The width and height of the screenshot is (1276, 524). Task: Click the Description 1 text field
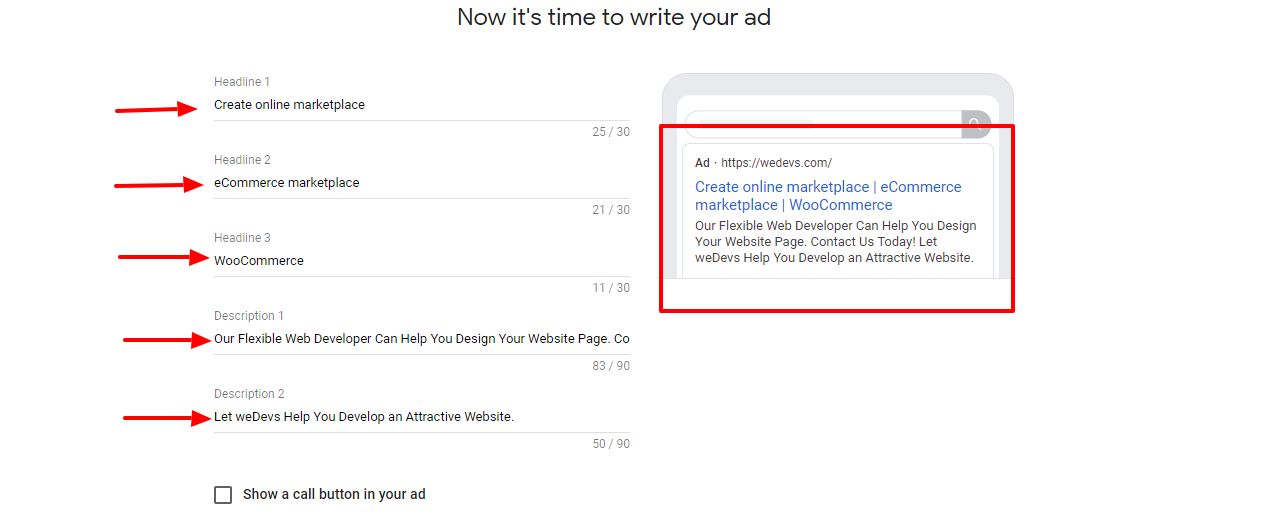pyautogui.click(x=421, y=339)
